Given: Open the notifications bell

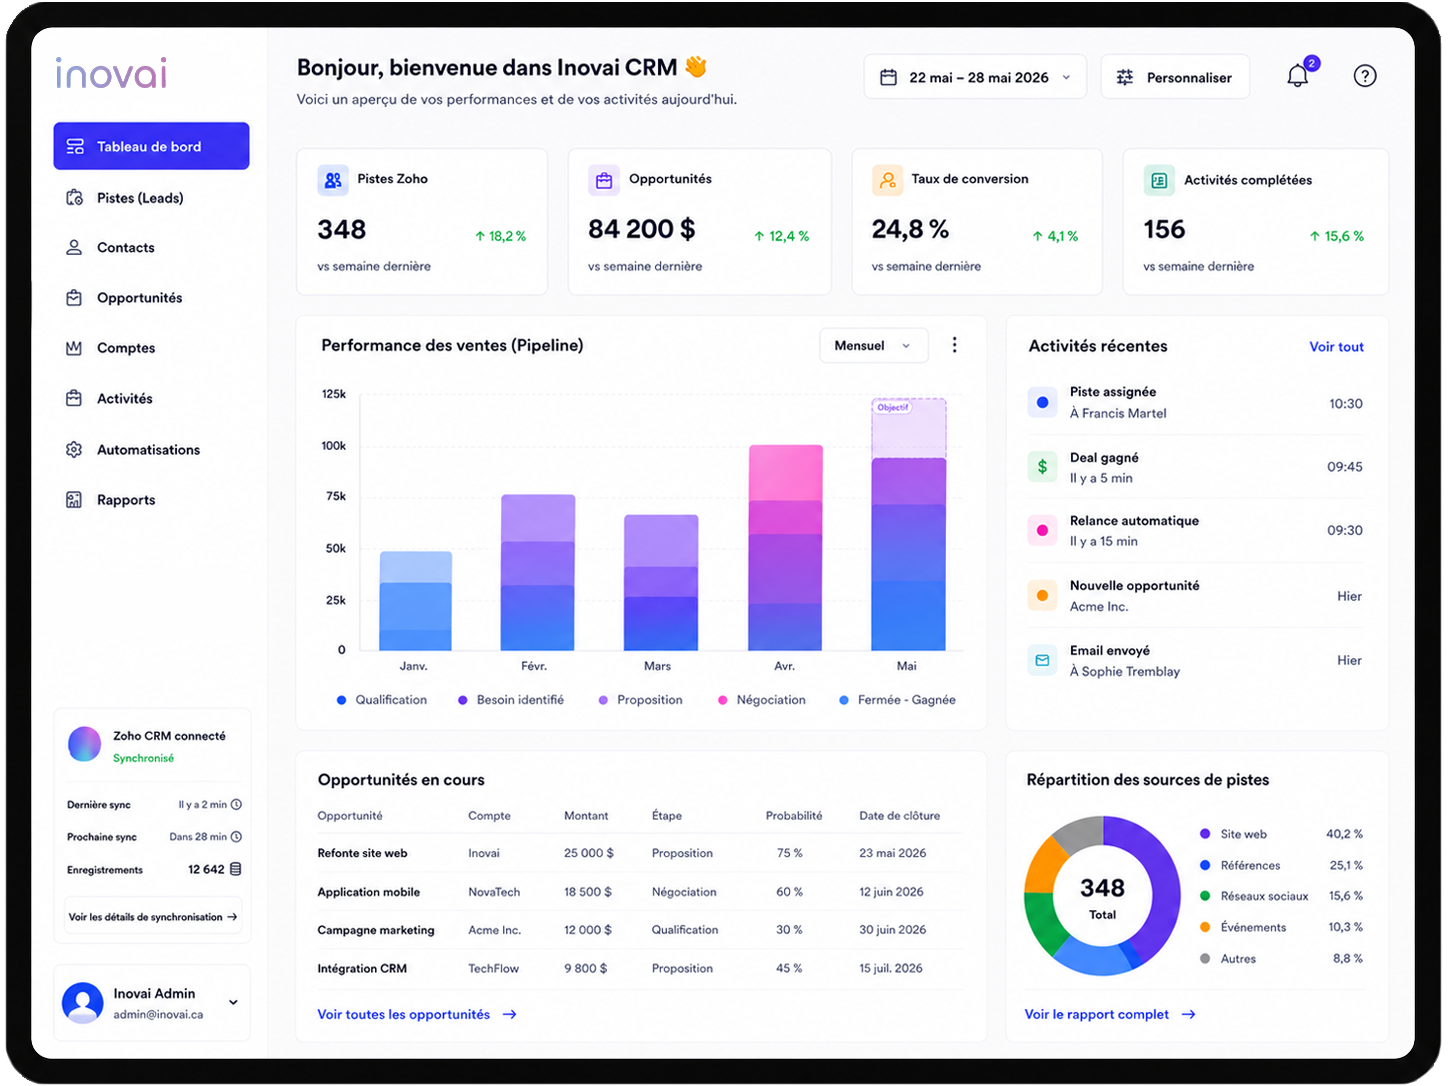Looking at the screenshot, I should tap(1298, 76).
